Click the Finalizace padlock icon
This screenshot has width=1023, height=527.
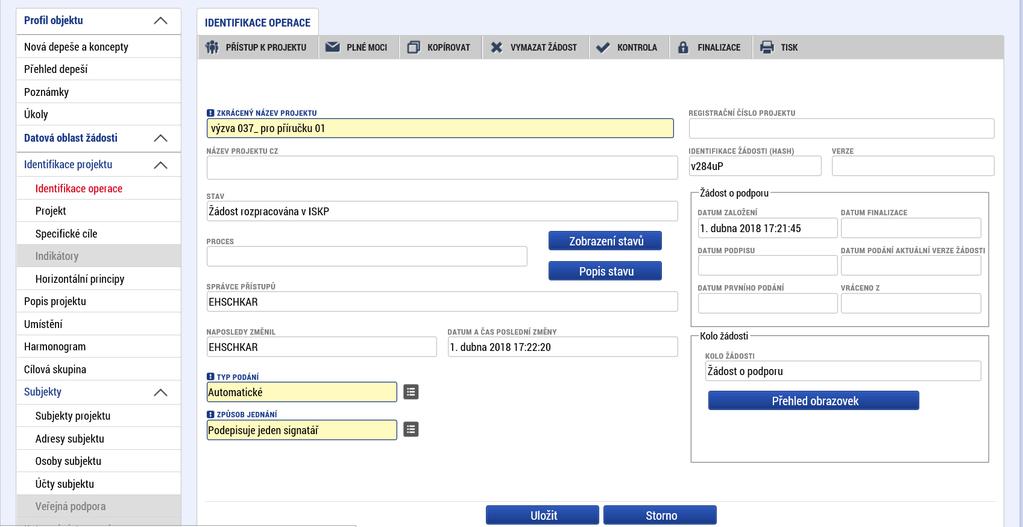[683, 48]
